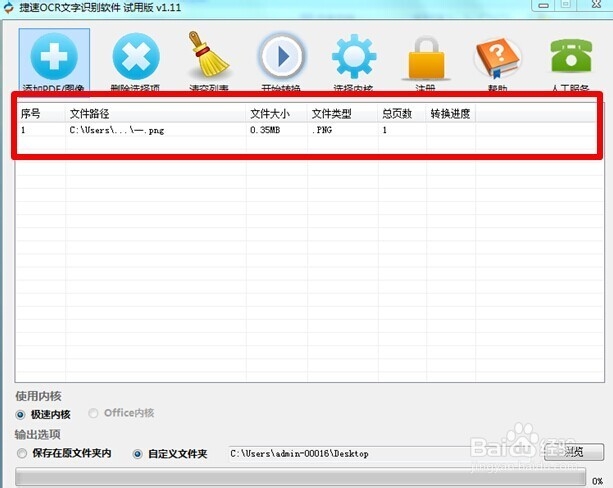Screen dimensions: 613x488
Task: Close the OCR window
Action: pos(596,5)
